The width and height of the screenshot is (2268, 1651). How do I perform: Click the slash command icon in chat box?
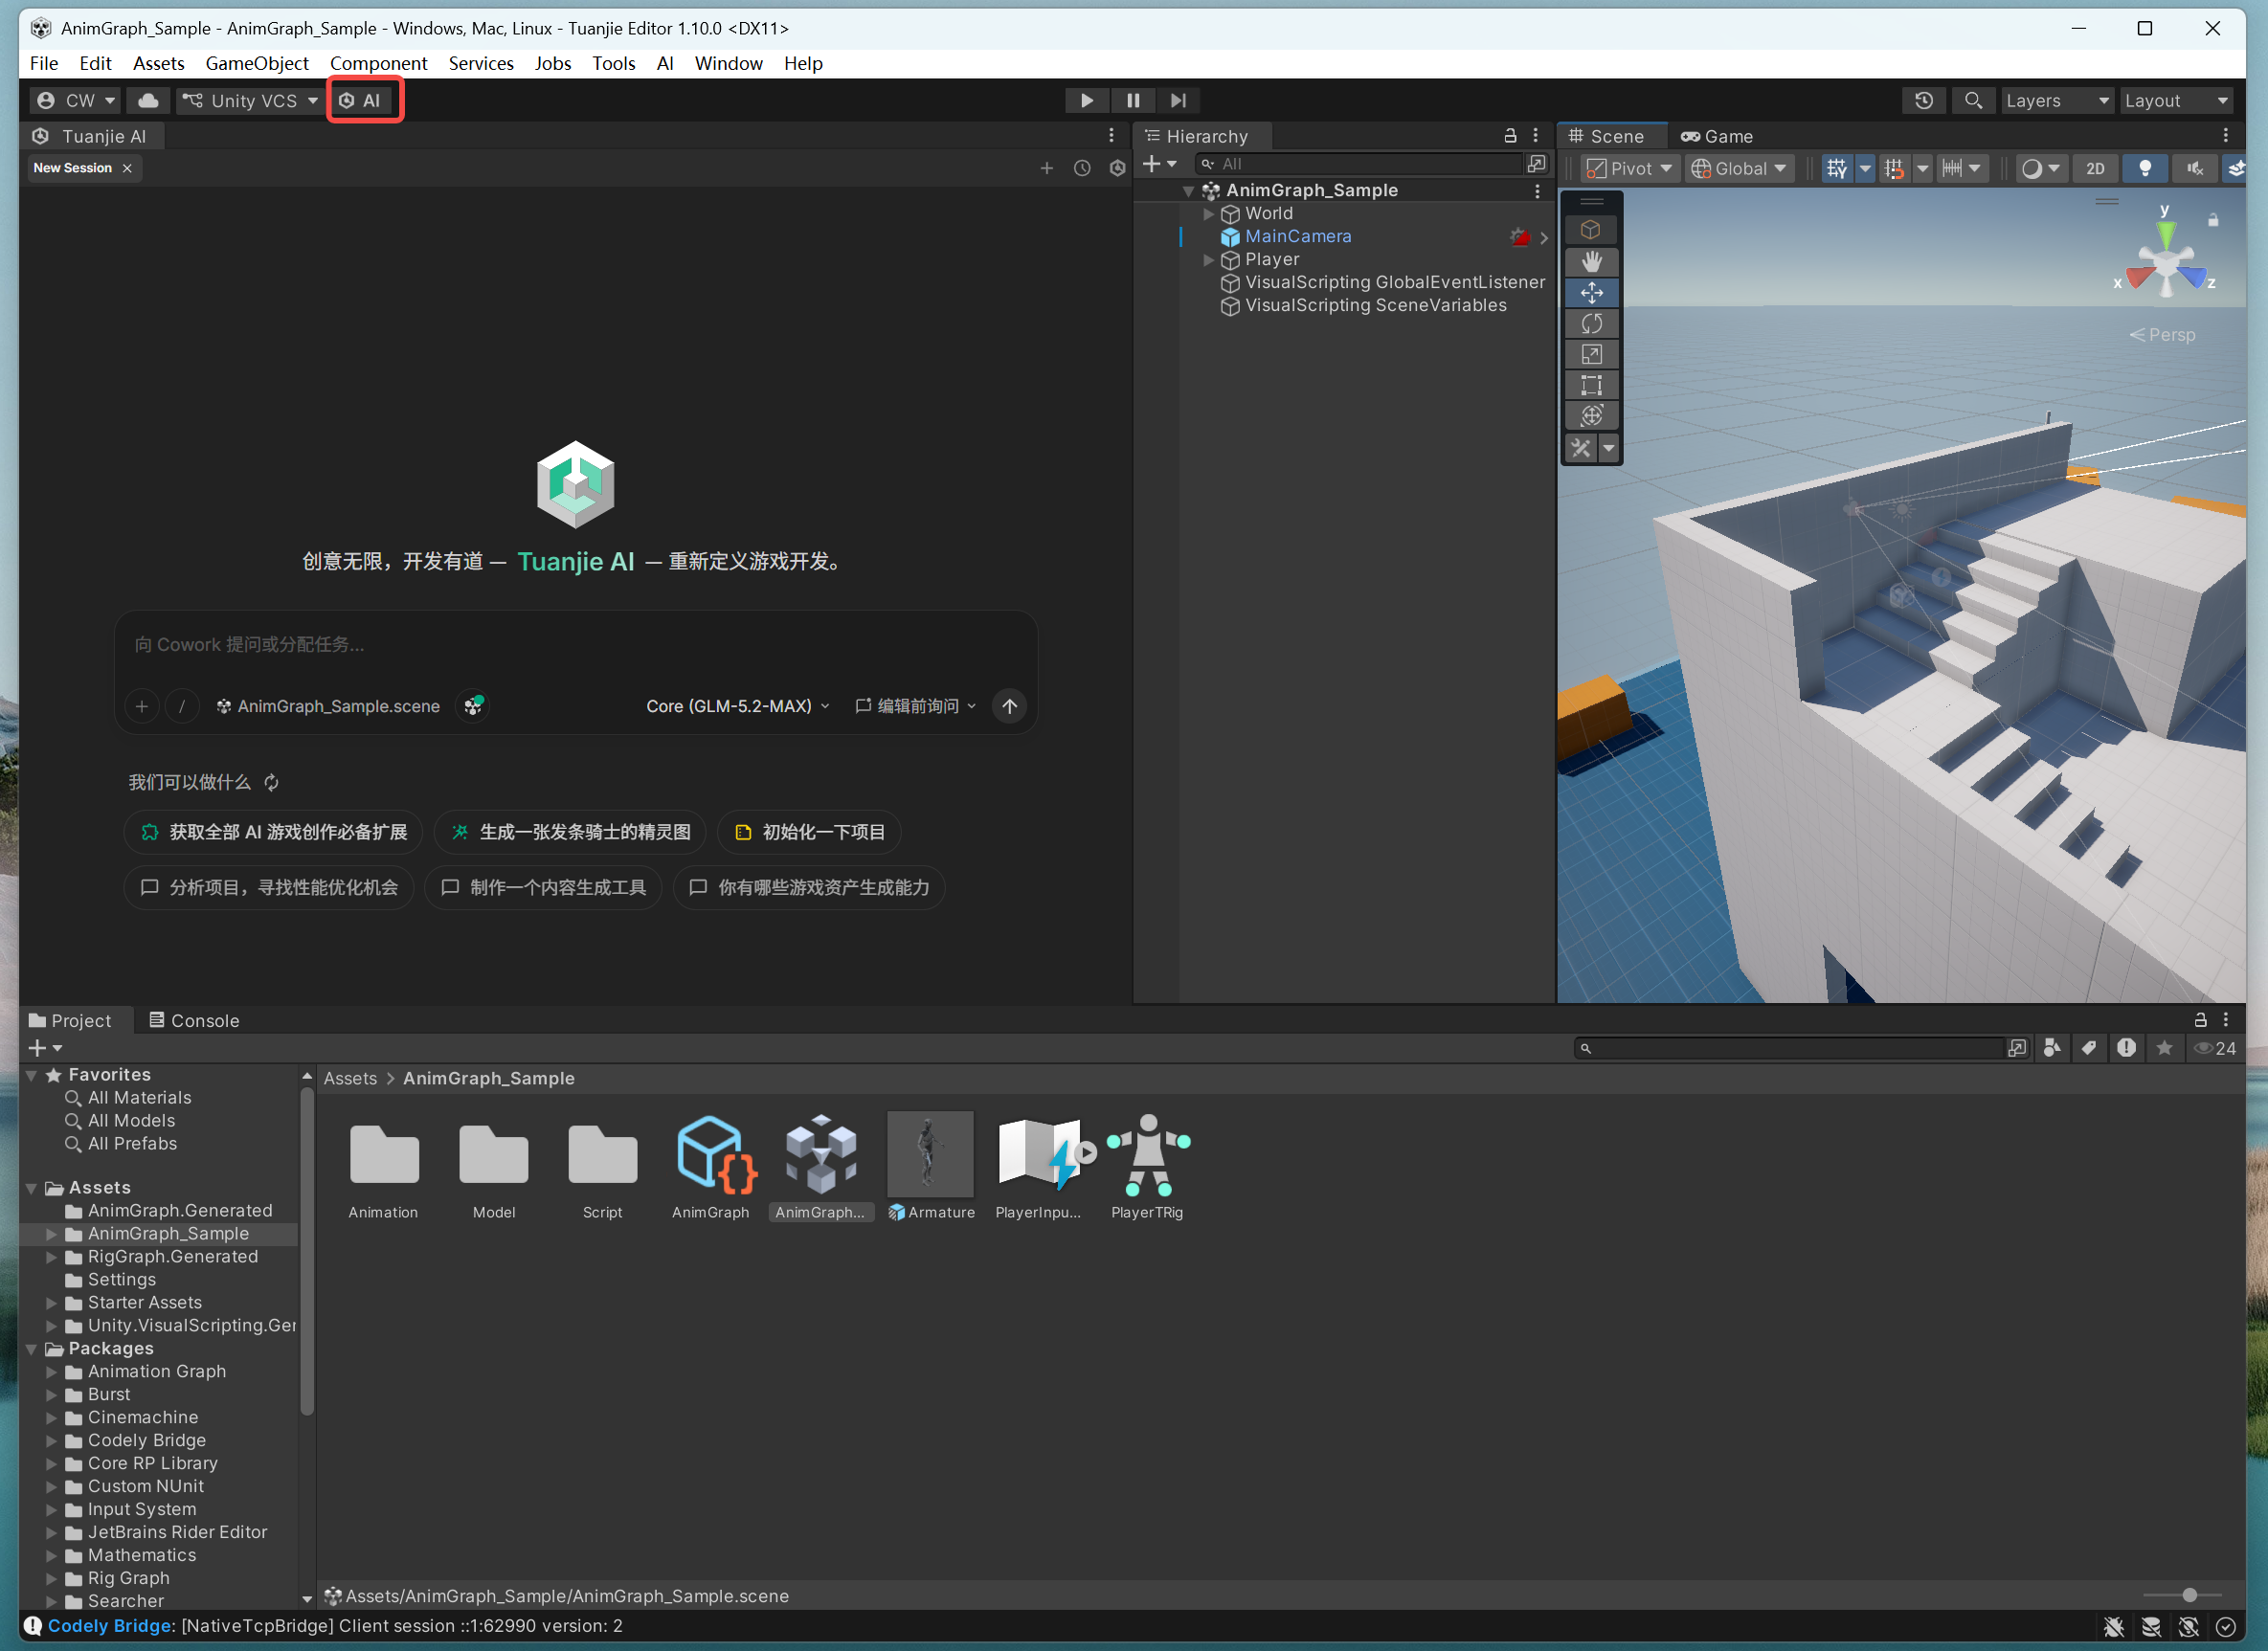(182, 706)
